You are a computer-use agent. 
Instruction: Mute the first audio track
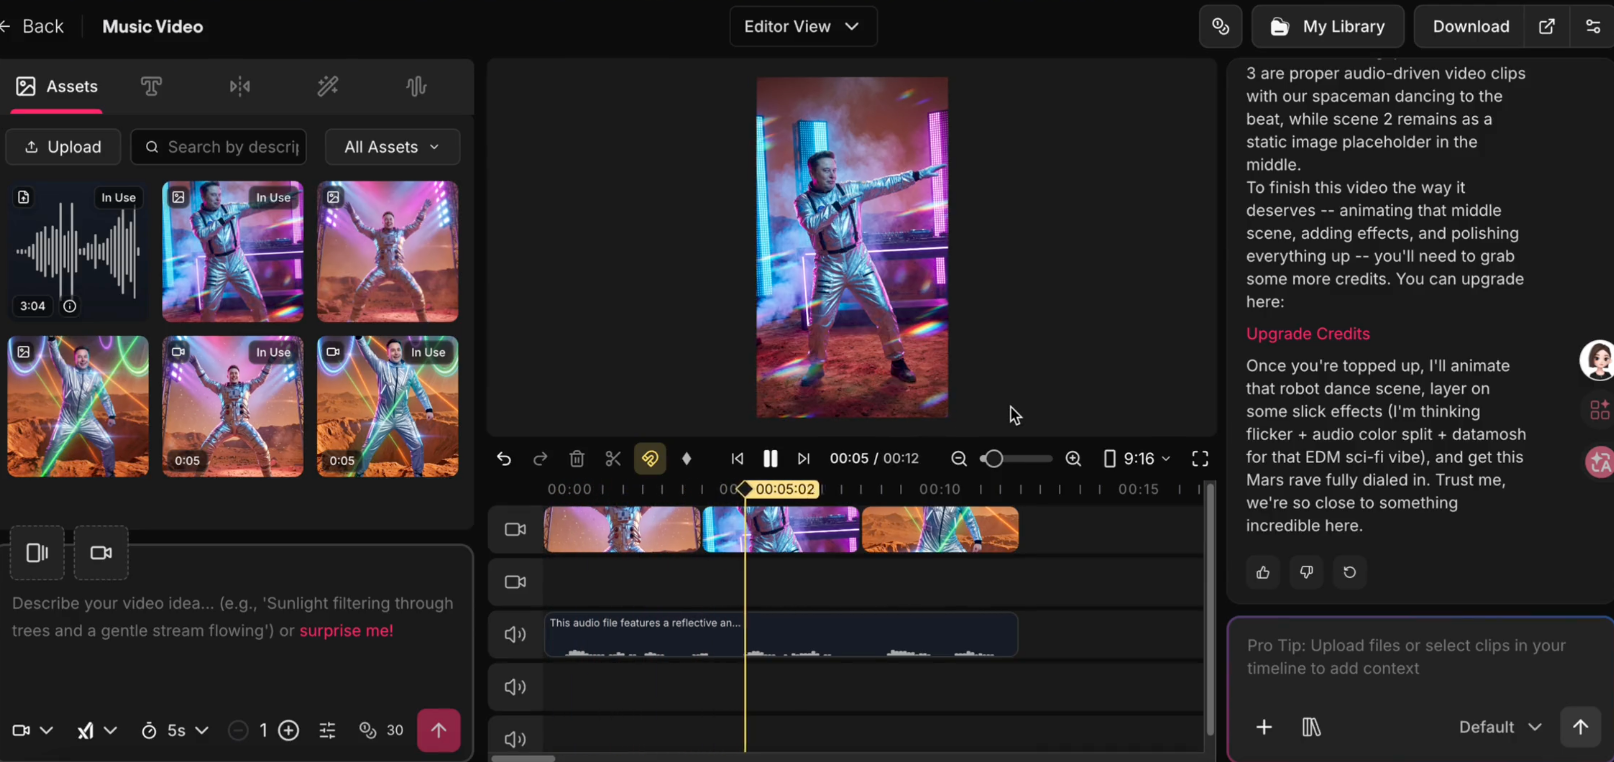[x=515, y=634]
